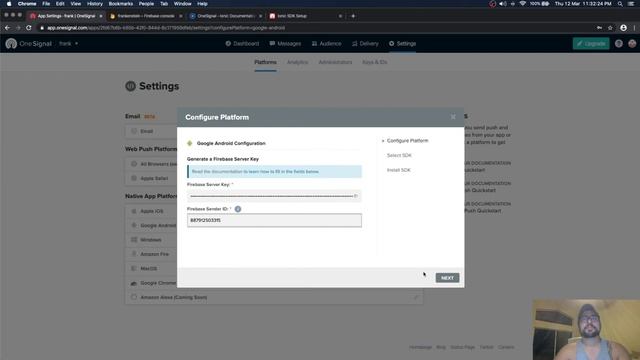Open the frank app dropdown

point(69,44)
